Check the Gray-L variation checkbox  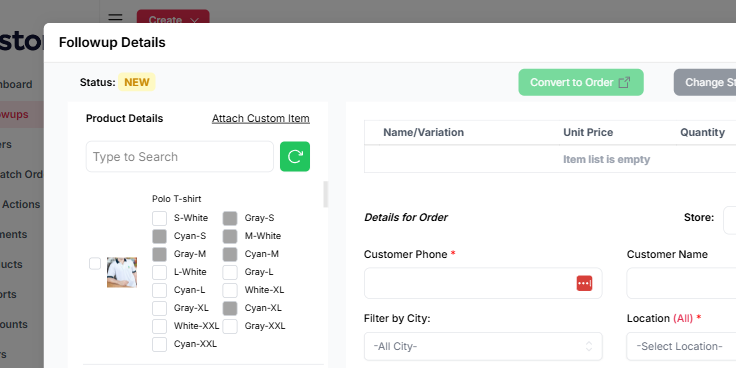click(230, 272)
